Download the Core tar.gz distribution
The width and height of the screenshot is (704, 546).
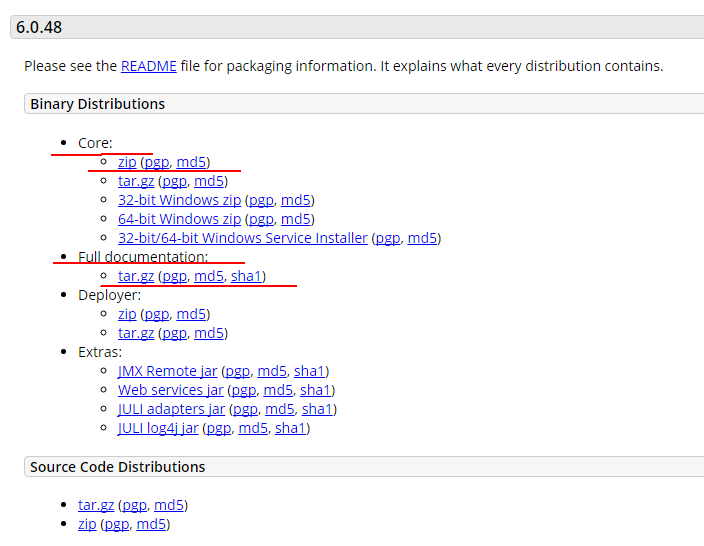(136, 181)
